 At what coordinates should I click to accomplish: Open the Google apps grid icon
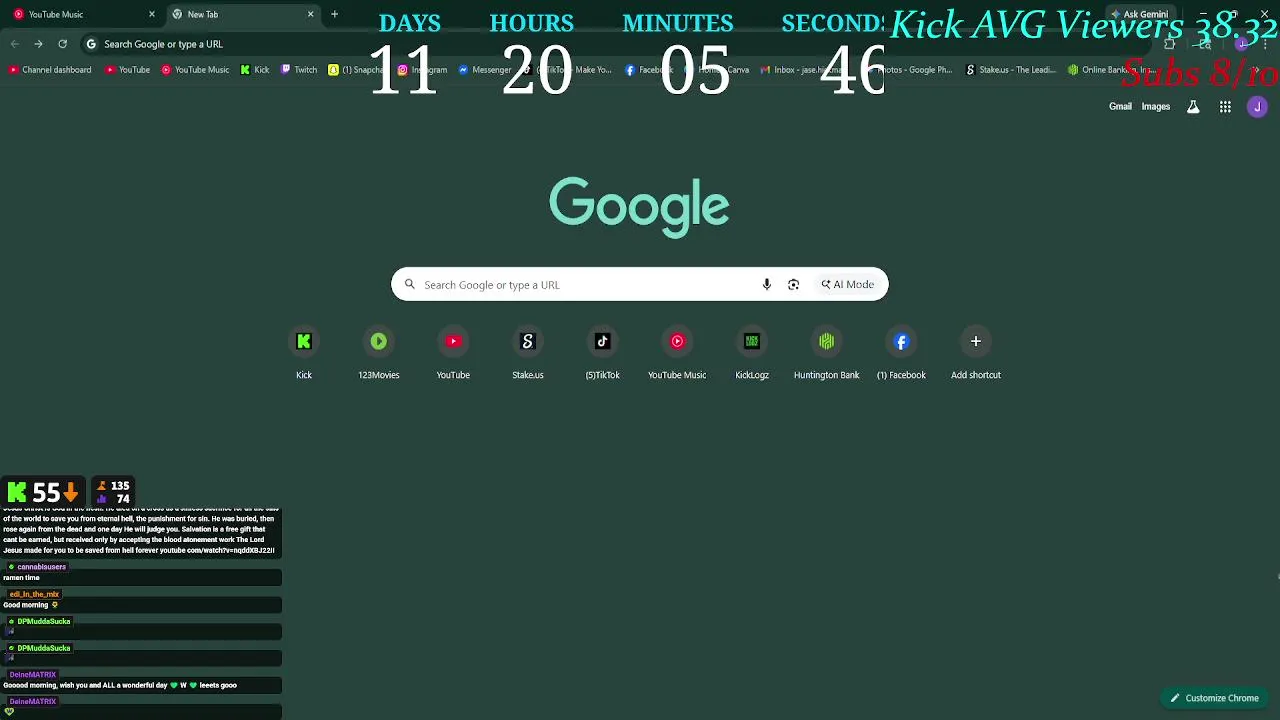1225,107
